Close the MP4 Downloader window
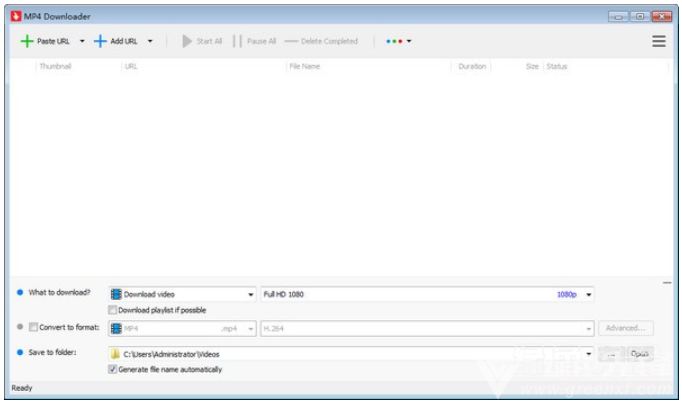682x403 pixels. pyautogui.click(x=662, y=17)
